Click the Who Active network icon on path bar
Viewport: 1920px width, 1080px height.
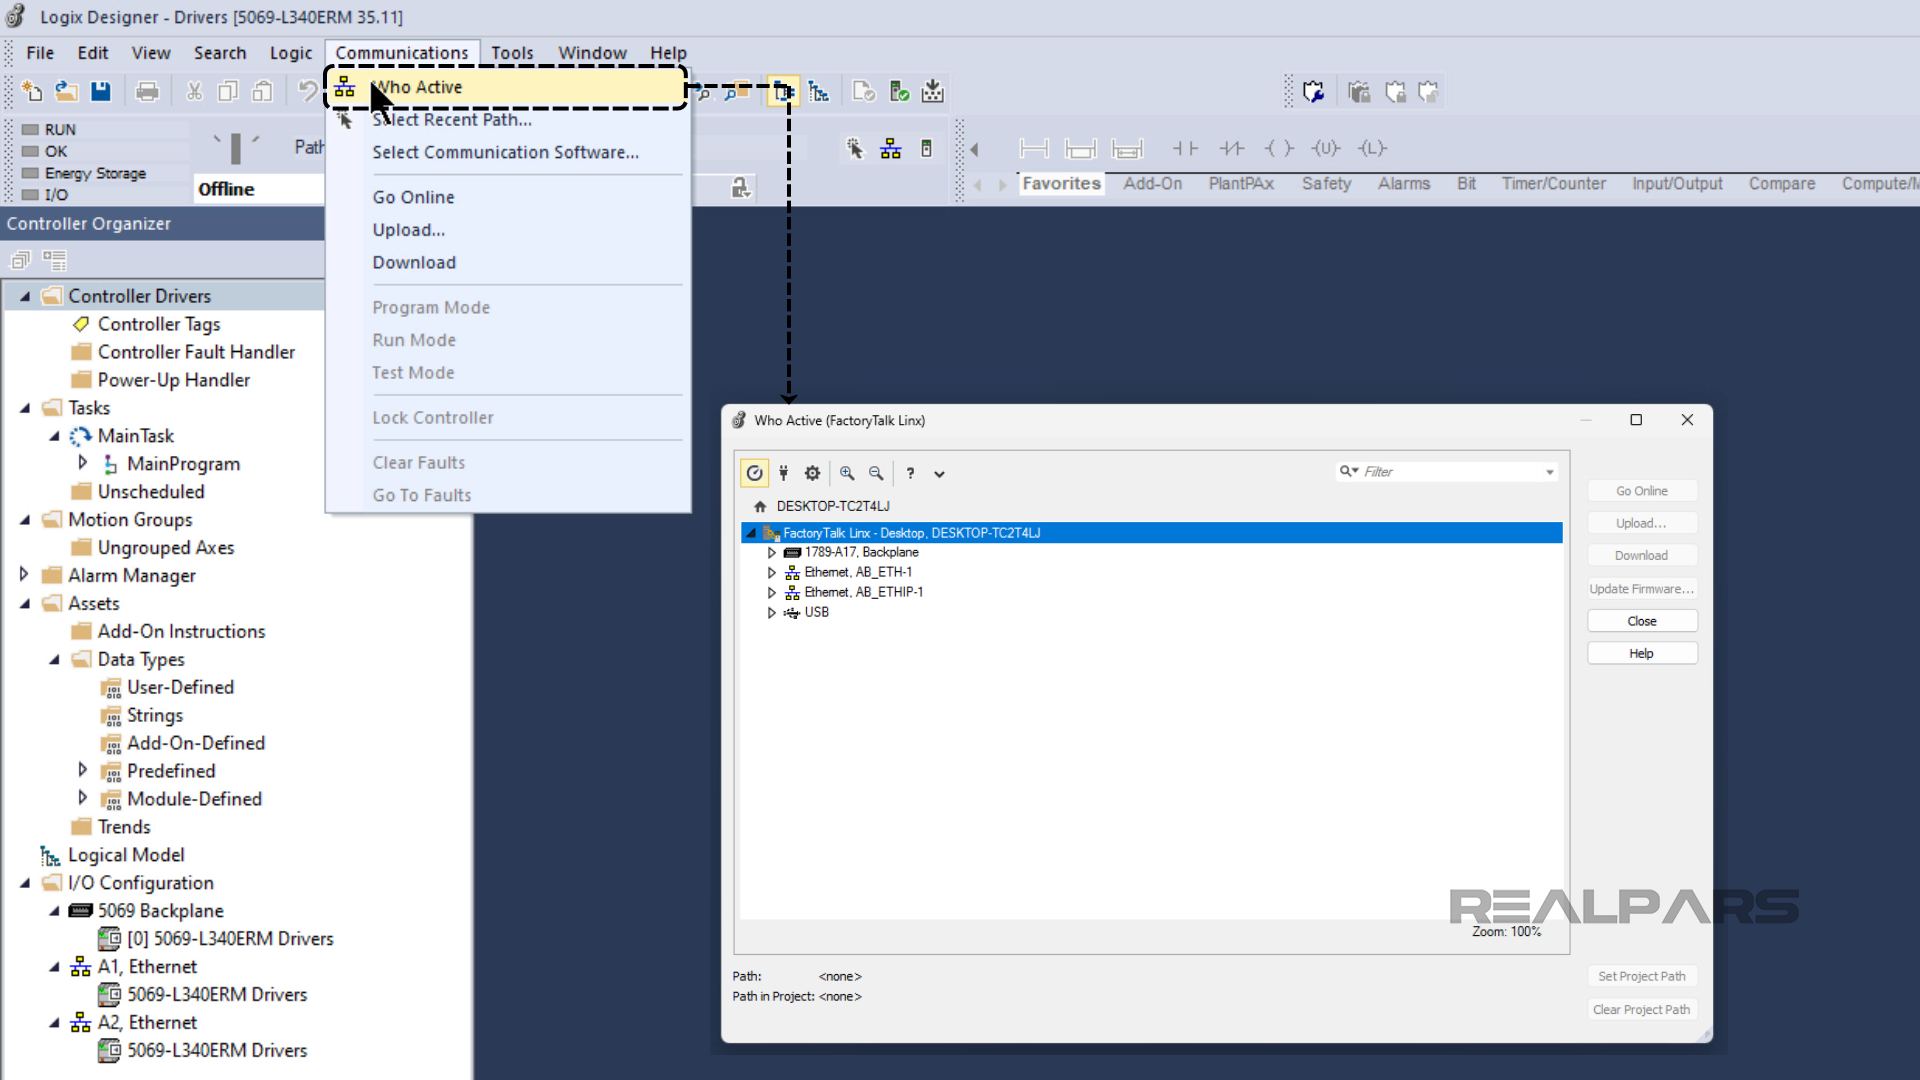[x=890, y=149]
